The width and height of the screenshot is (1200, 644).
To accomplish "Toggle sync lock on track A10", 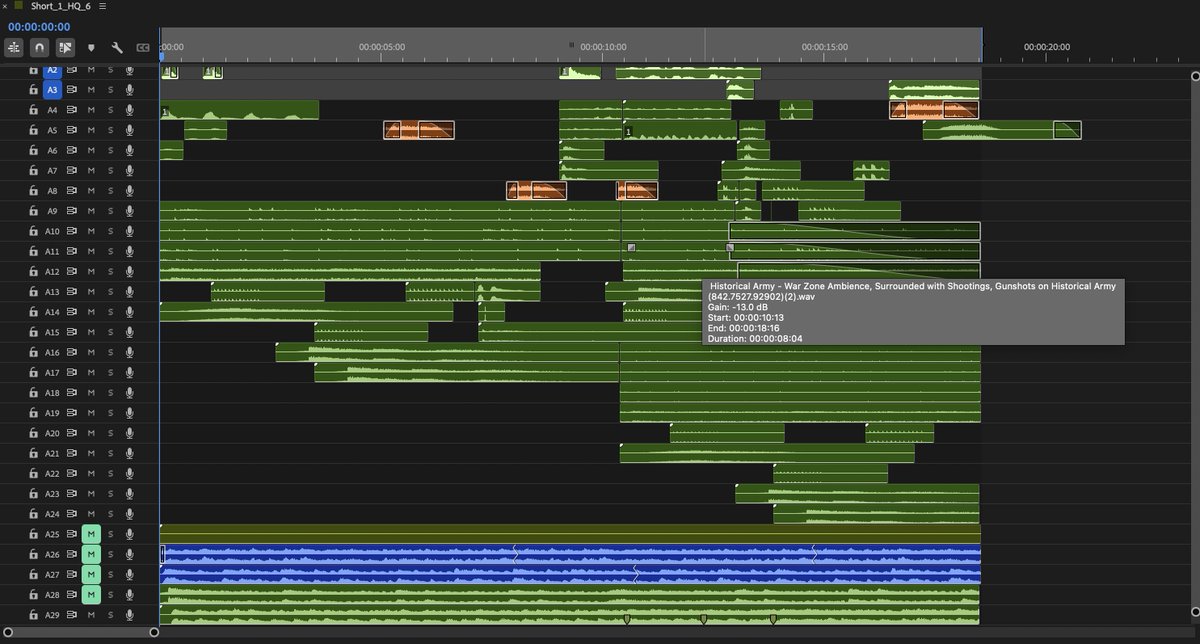I will coord(72,231).
